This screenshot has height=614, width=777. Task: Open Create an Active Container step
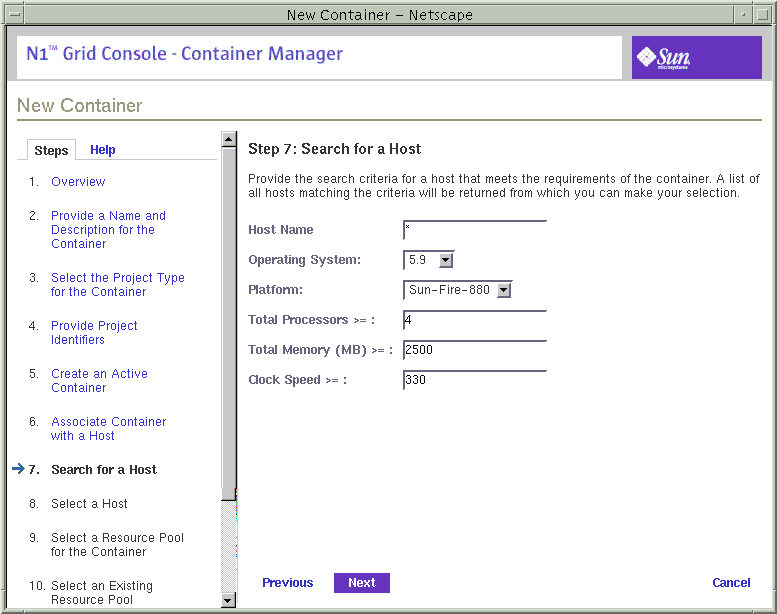click(99, 381)
